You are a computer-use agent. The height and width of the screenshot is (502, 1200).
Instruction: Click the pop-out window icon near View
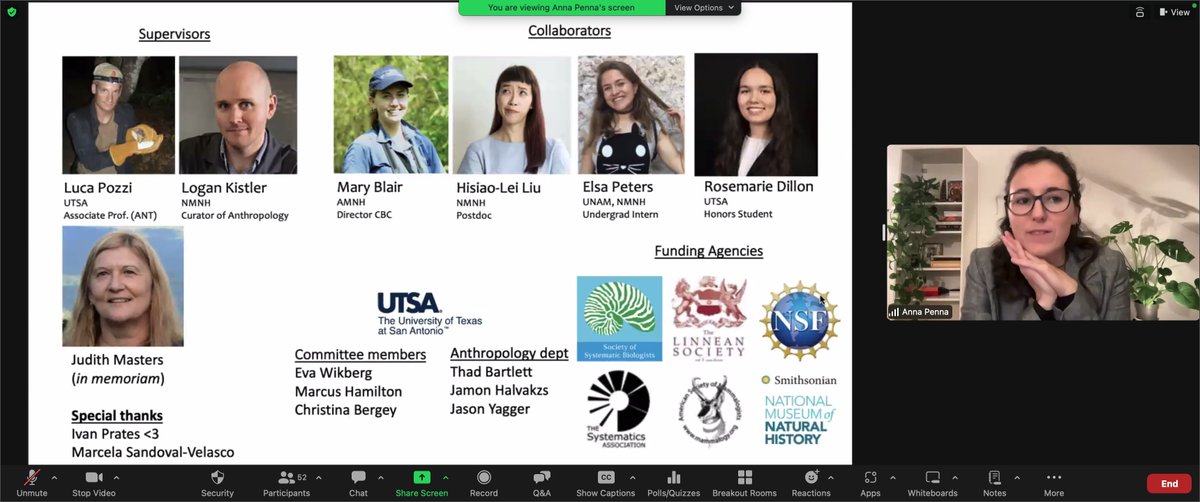point(1140,12)
